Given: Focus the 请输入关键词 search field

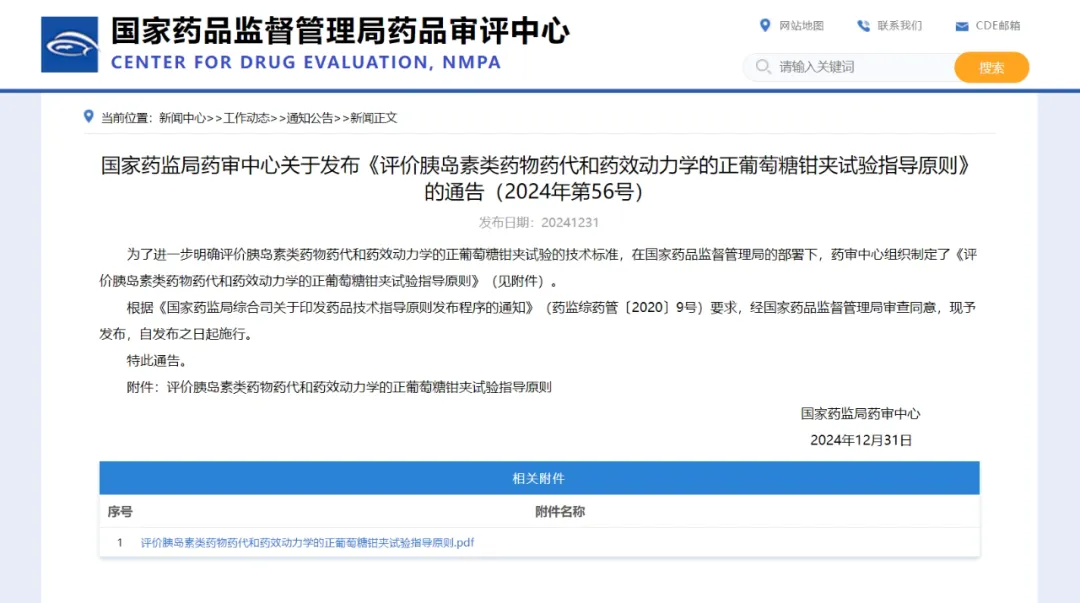Looking at the screenshot, I should click(860, 67).
